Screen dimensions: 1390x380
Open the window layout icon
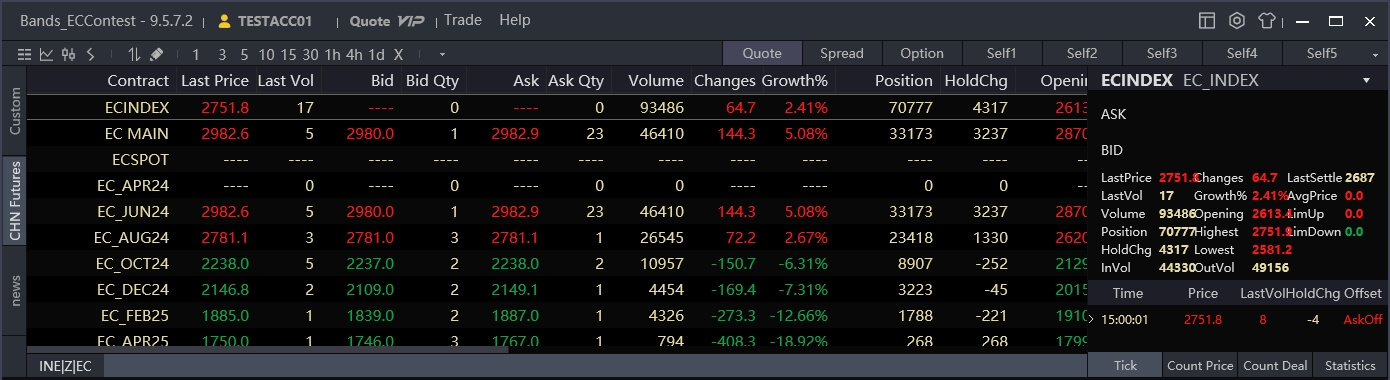point(1207,20)
